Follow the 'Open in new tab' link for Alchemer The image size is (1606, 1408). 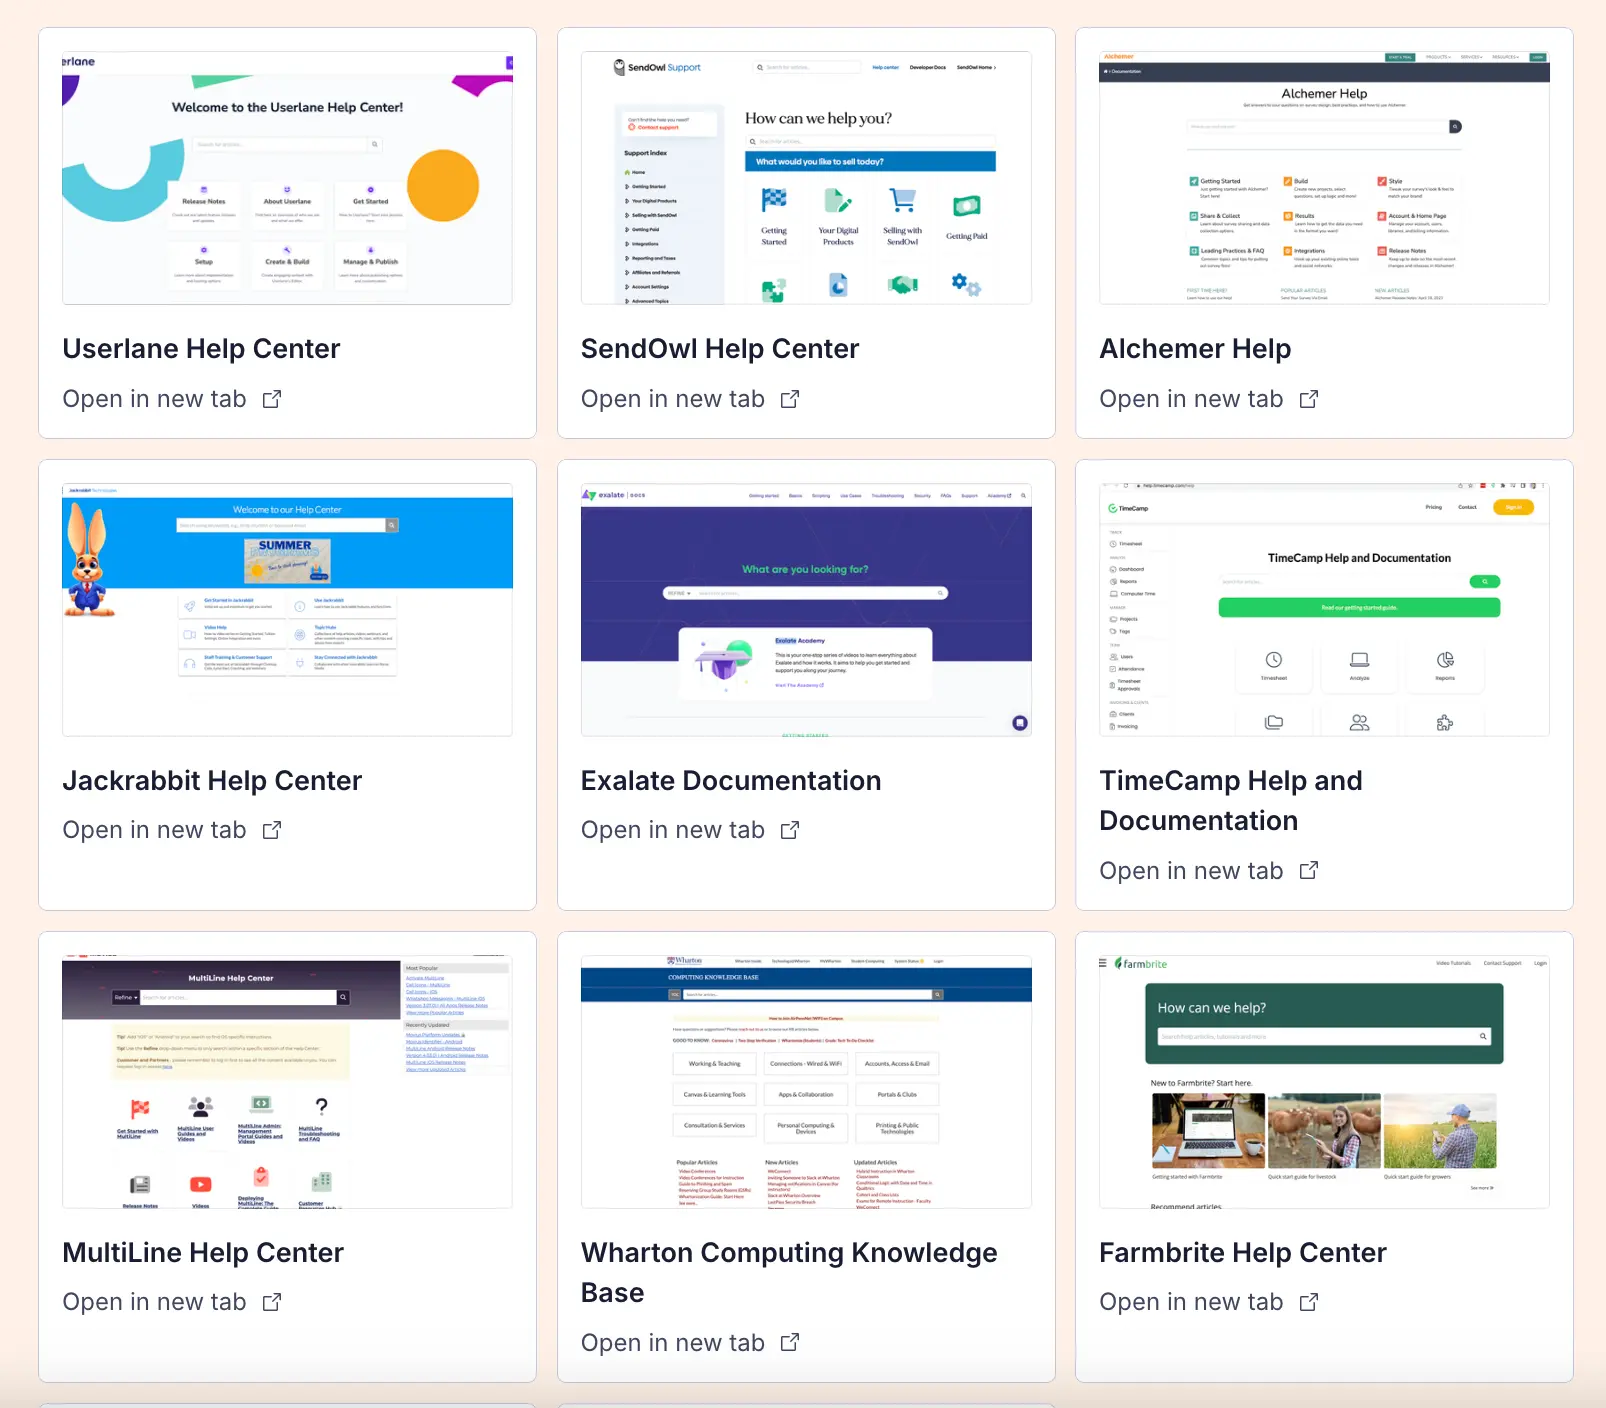(1191, 399)
